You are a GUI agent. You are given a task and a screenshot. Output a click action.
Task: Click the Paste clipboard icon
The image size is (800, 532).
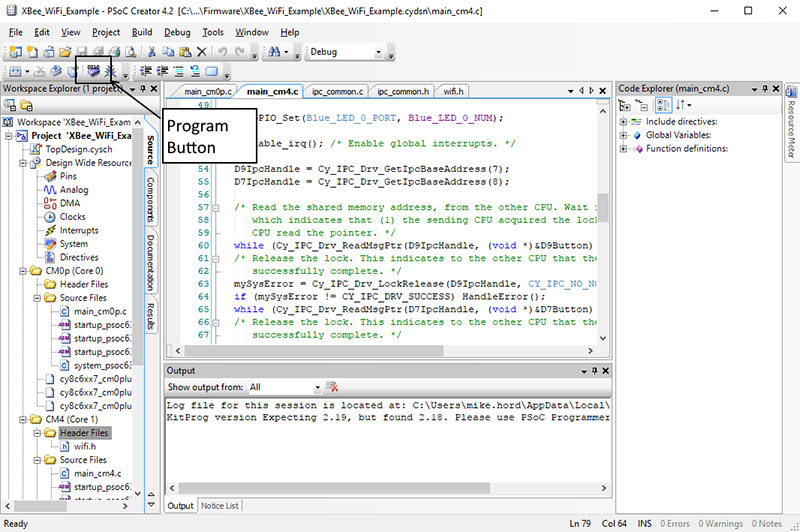pyautogui.click(x=185, y=52)
